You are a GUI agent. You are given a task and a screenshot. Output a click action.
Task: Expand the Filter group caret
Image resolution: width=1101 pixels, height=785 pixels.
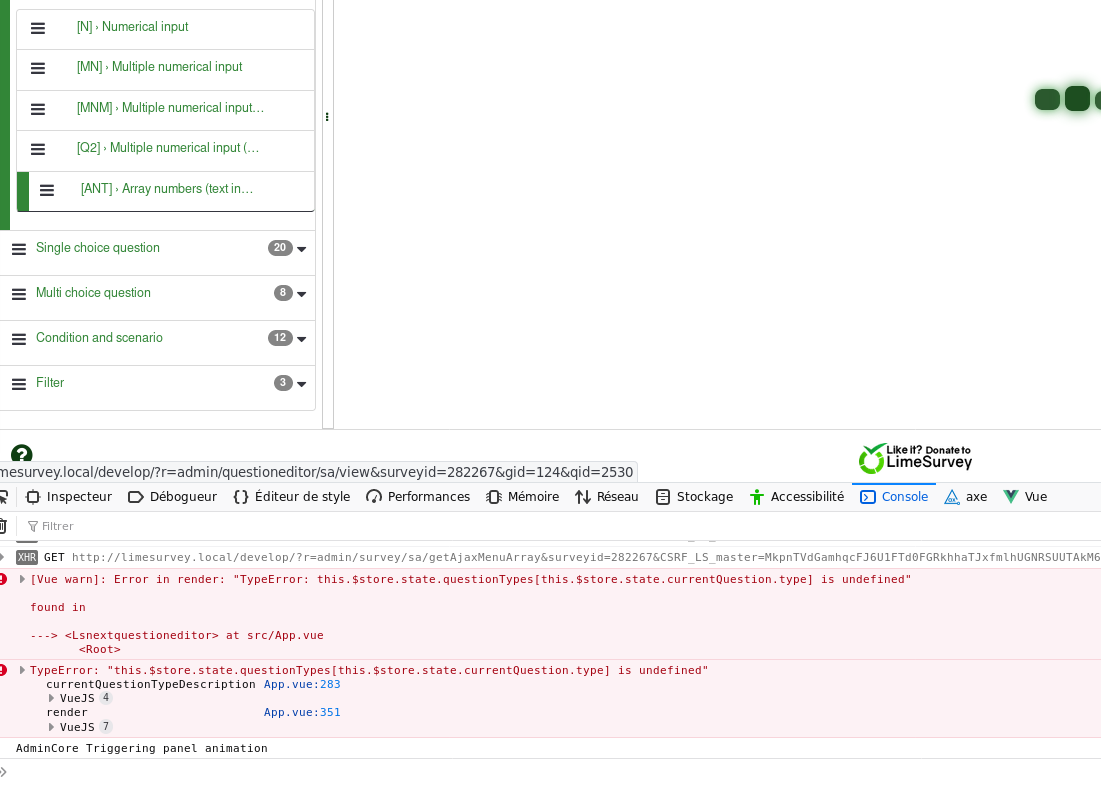[x=302, y=384]
